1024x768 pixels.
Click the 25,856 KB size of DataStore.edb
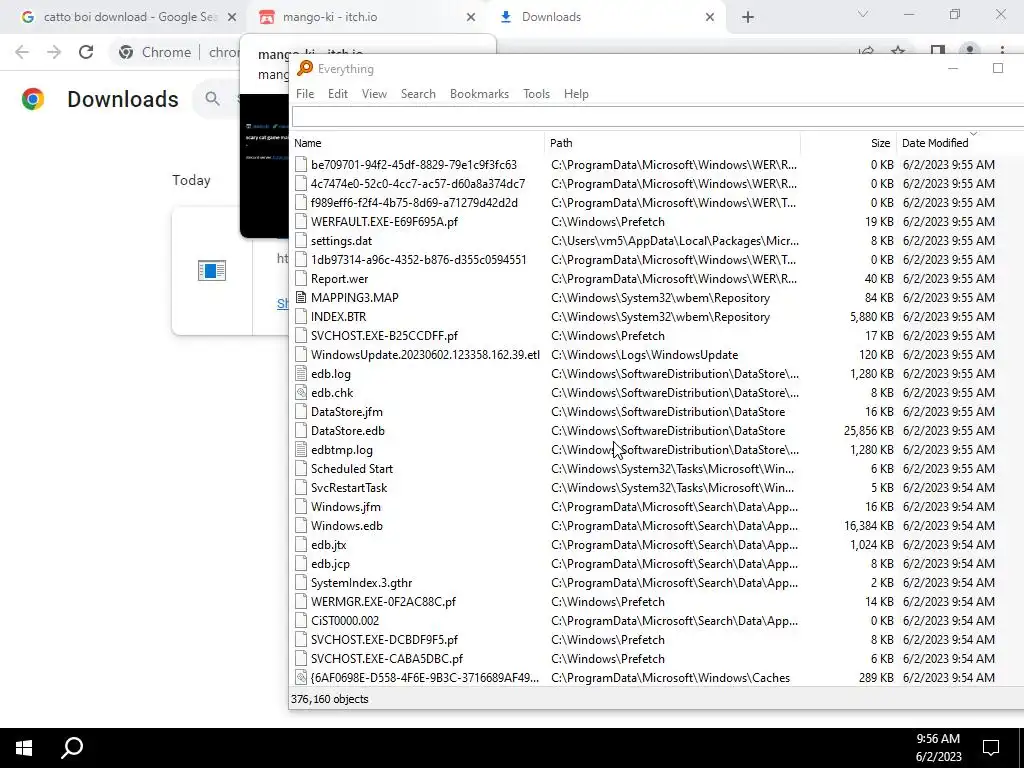point(868,430)
